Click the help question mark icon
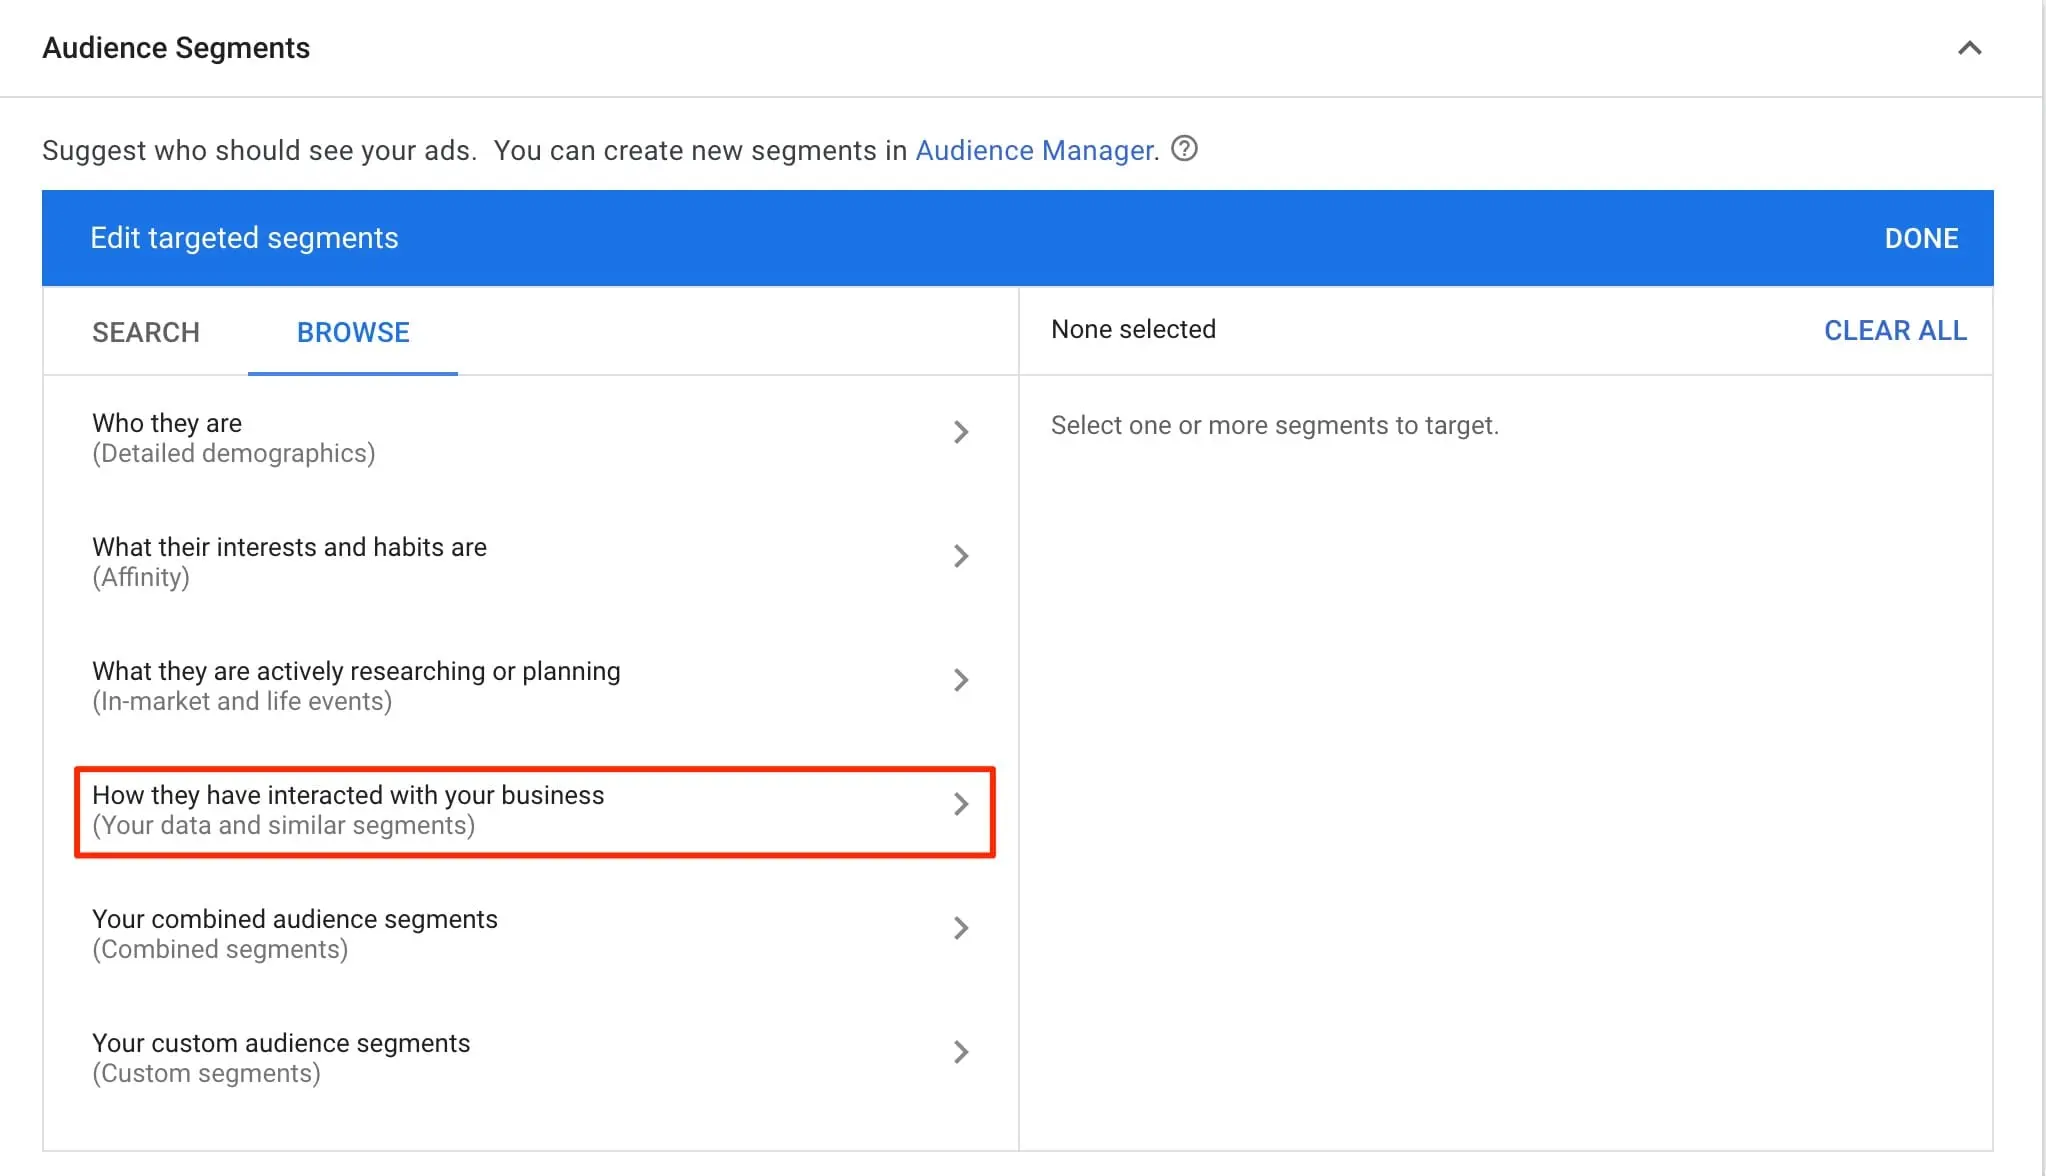The image size is (2046, 1176). 1184,149
